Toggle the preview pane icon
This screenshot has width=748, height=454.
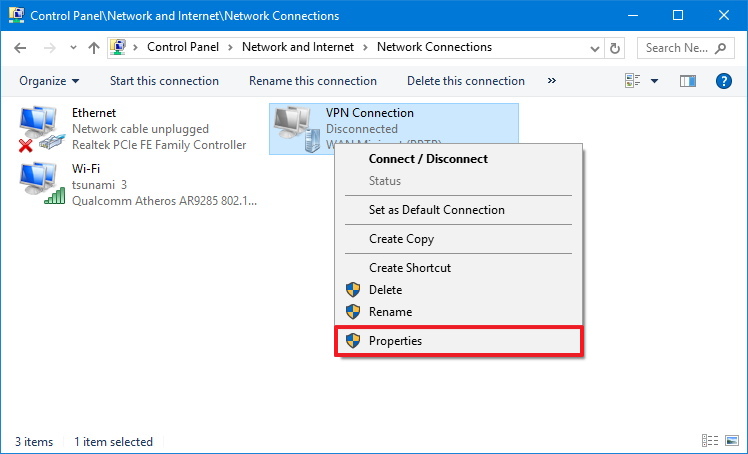[x=687, y=81]
